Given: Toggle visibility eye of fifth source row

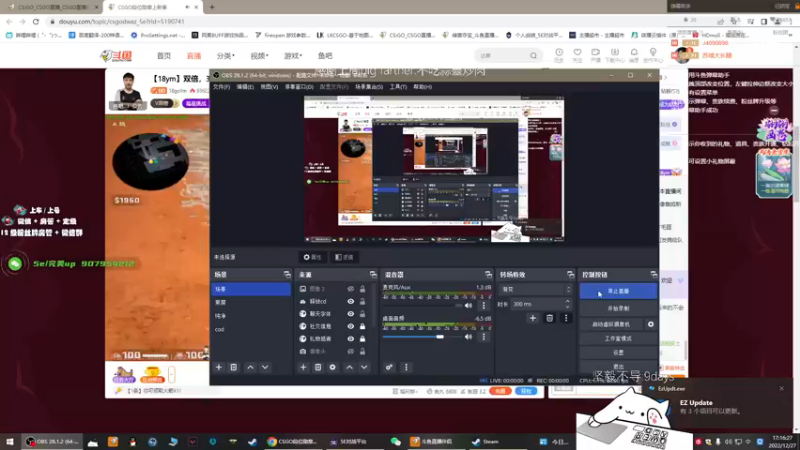Looking at the screenshot, I should [351, 339].
